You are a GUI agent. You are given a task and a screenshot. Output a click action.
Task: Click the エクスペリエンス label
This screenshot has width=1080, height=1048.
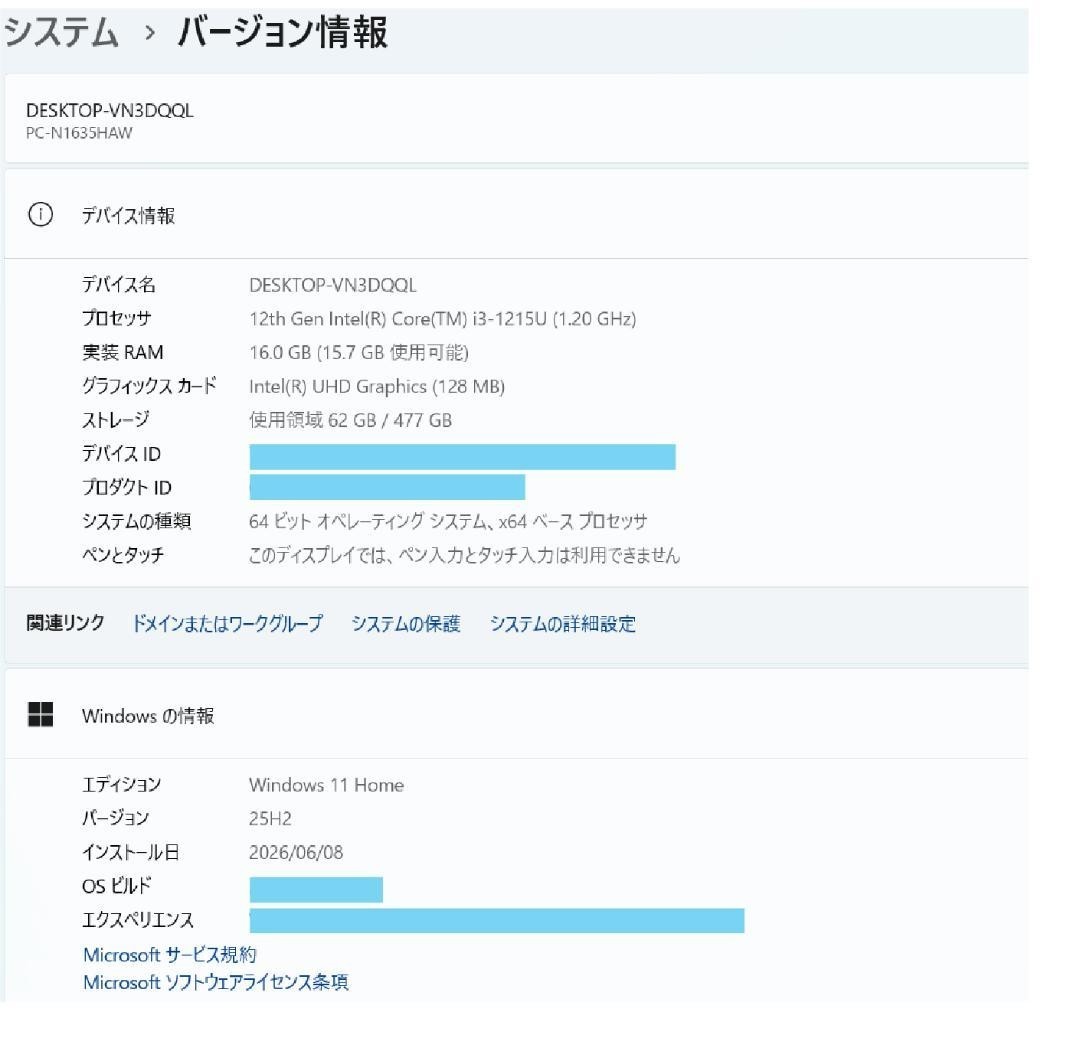coord(138,920)
